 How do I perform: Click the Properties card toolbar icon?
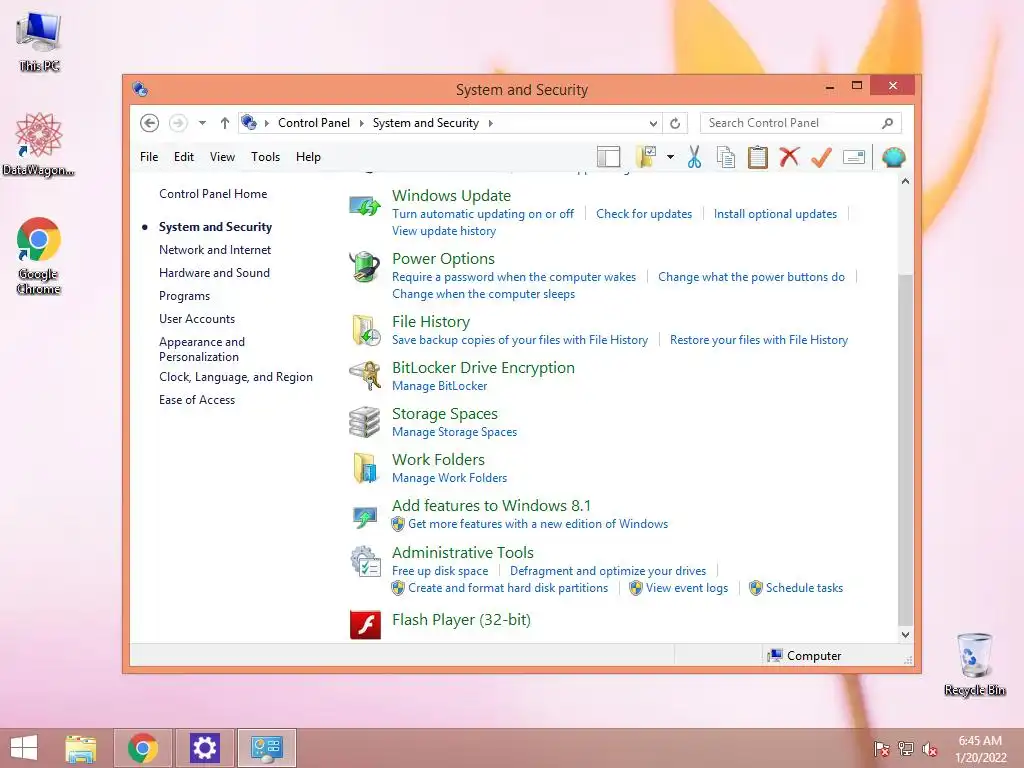coord(854,157)
